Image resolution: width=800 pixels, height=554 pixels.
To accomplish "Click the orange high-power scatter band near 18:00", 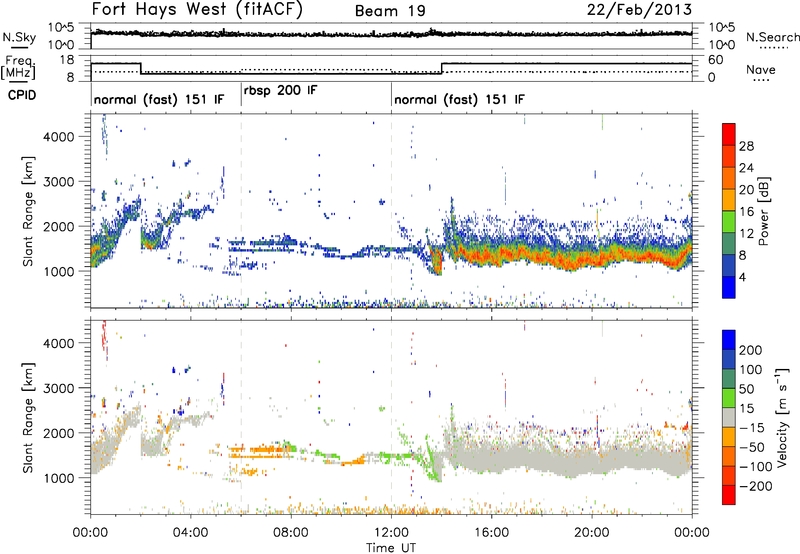I will point(542,255).
